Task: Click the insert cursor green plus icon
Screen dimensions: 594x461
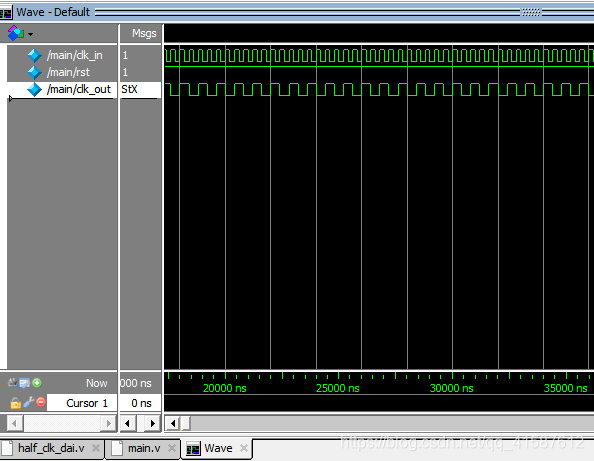Action: coord(37,383)
